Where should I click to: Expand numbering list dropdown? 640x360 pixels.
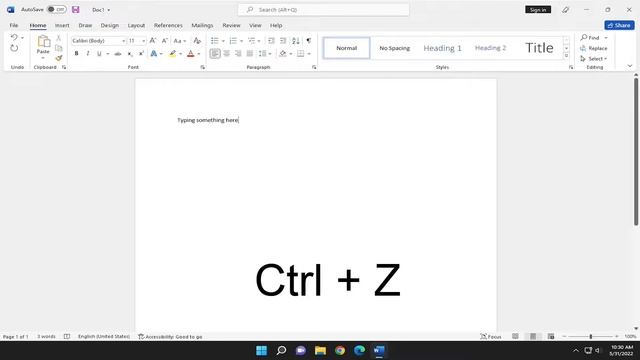tap(242, 41)
